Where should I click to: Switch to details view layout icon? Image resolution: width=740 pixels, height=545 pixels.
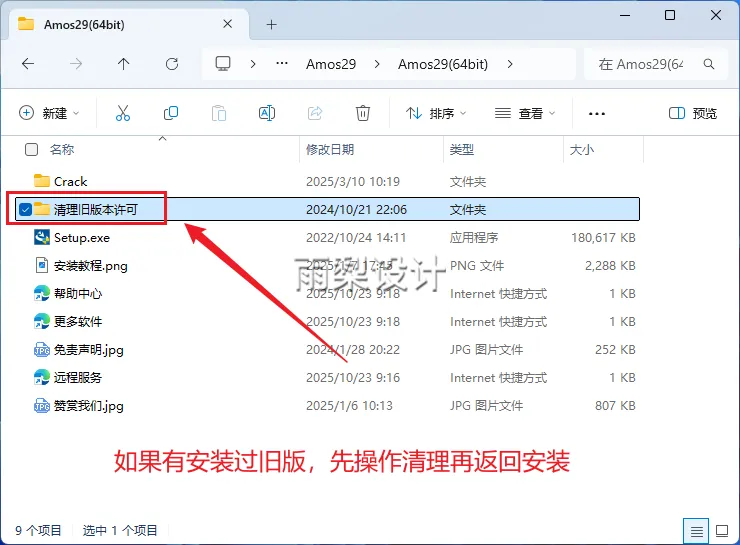coord(696,531)
